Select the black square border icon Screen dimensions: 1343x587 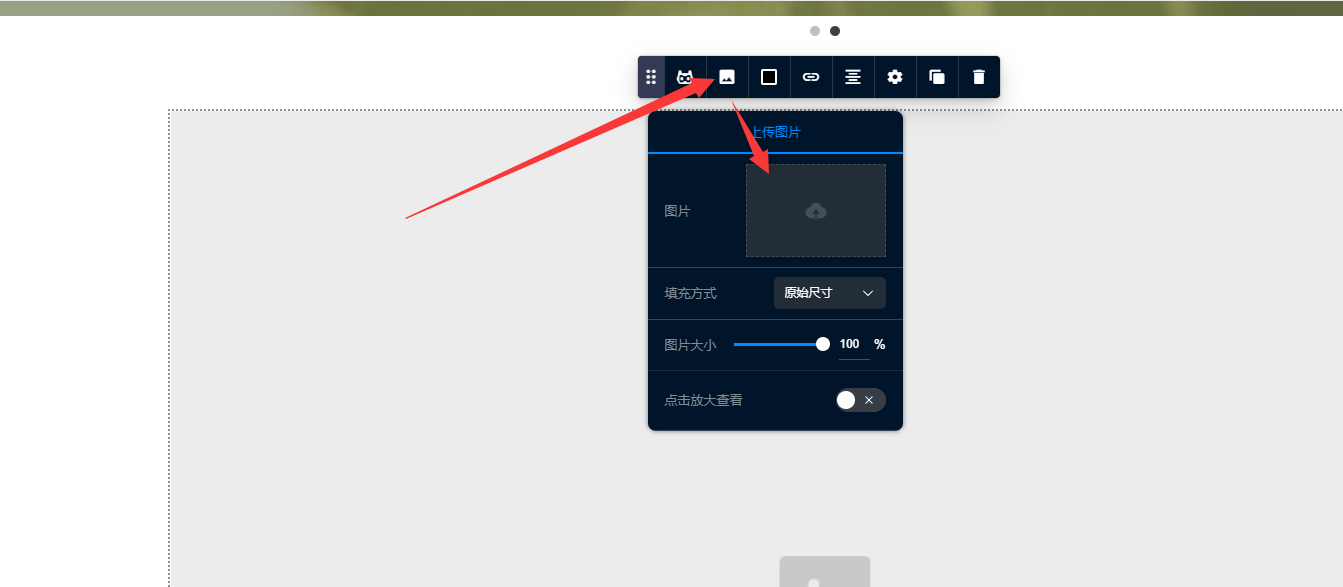768,77
